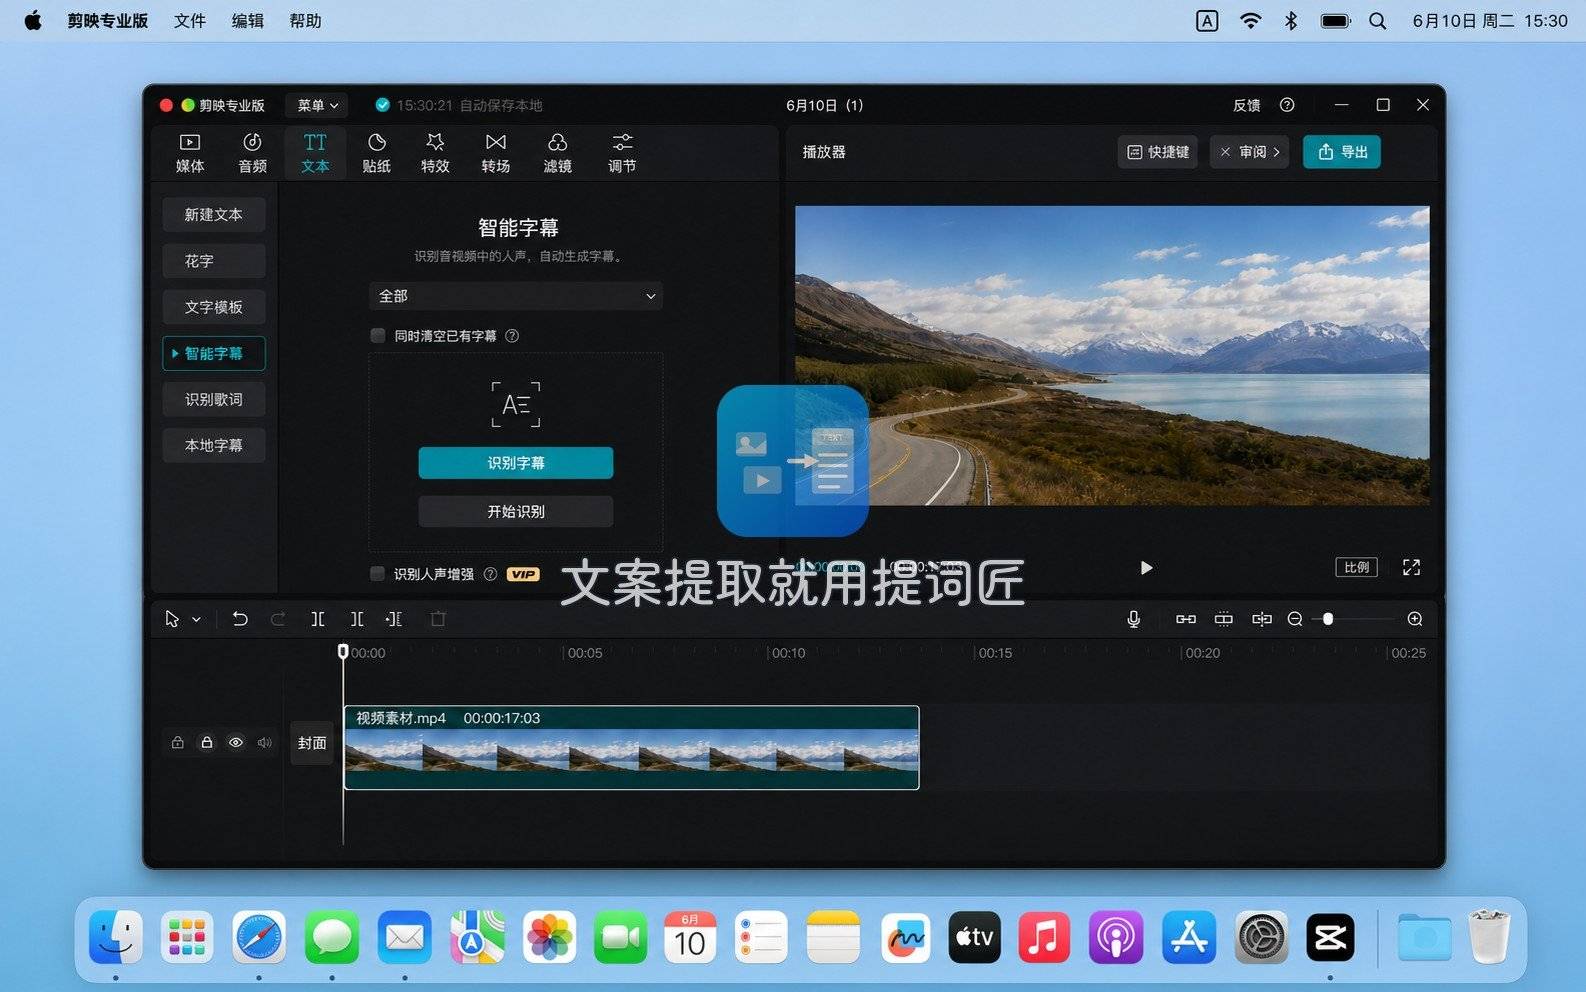
Task: Choose 新建文本 in the sidebar
Action: 214,215
